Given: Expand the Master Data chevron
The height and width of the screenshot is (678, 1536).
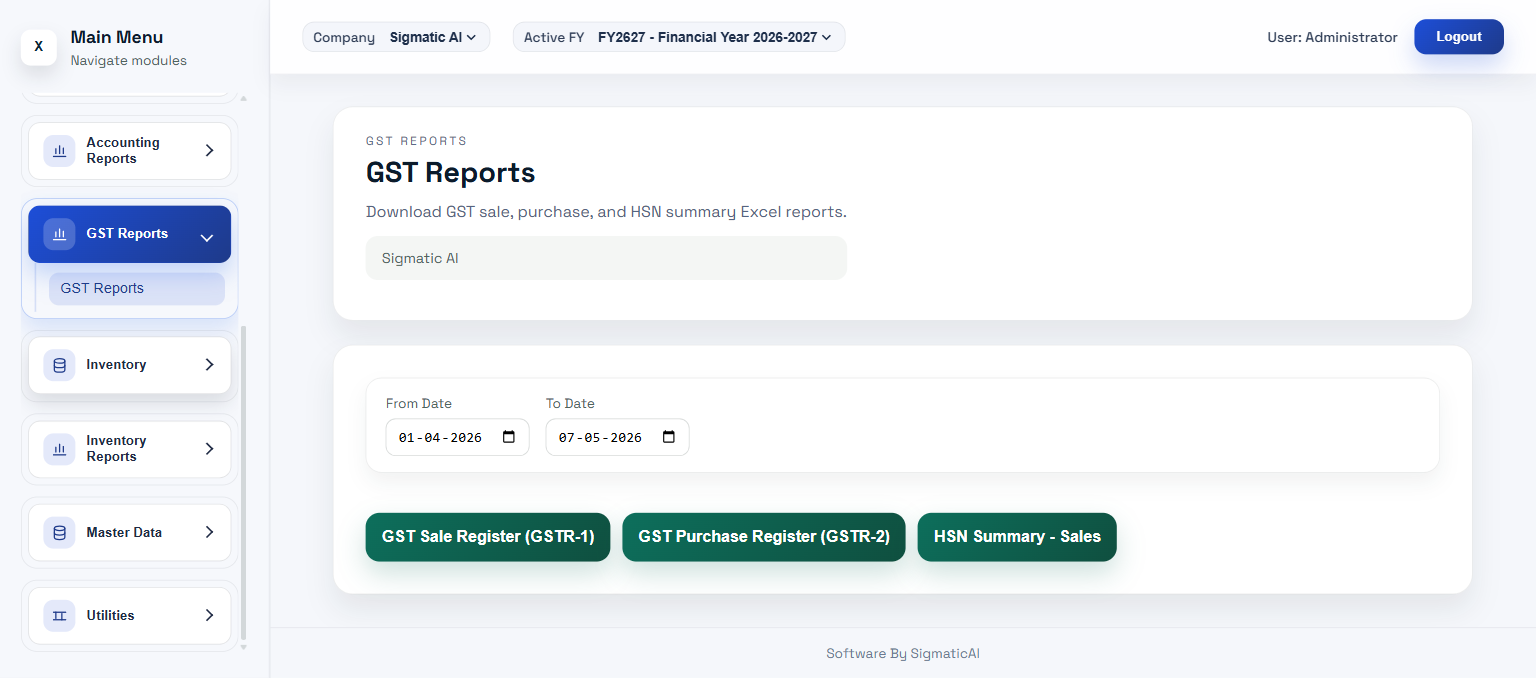Looking at the screenshot, I should (209, 532).
